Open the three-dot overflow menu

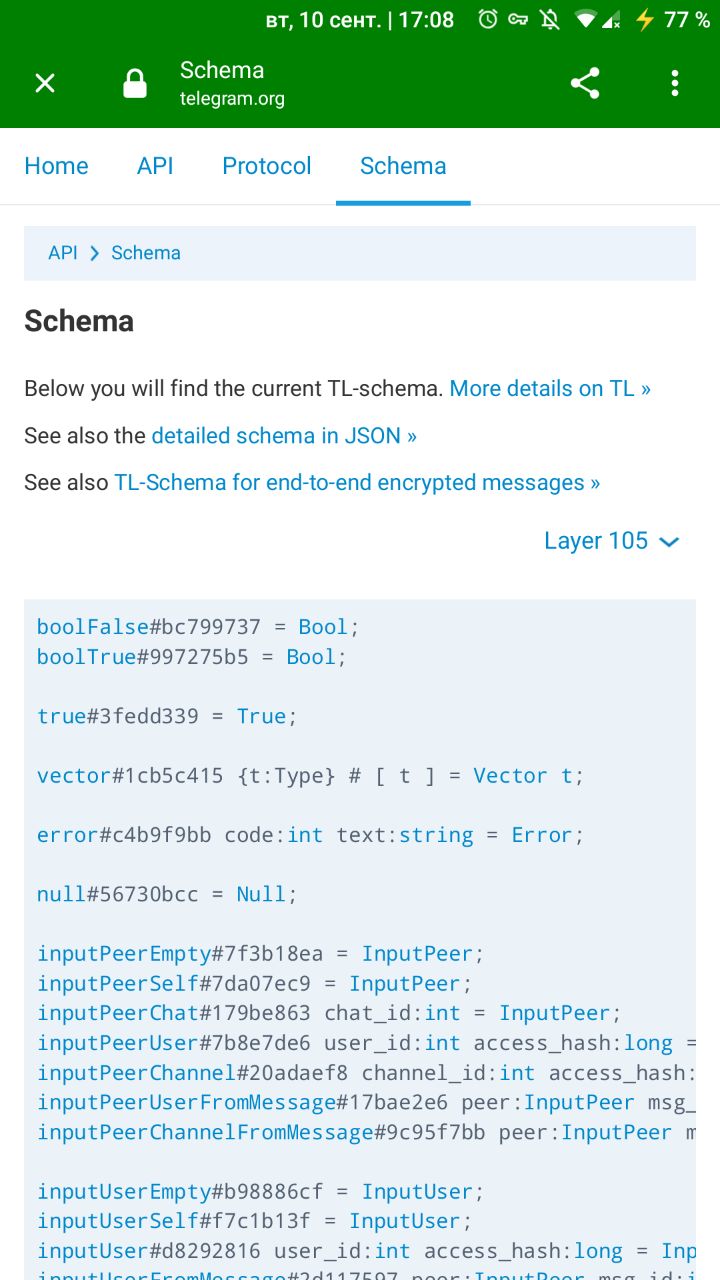[x=675, y=83]
